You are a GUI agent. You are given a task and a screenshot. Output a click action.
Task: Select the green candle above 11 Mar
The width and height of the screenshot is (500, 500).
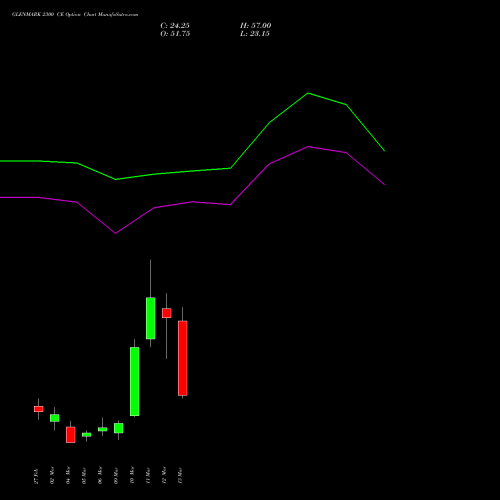(x=151, y=318)
